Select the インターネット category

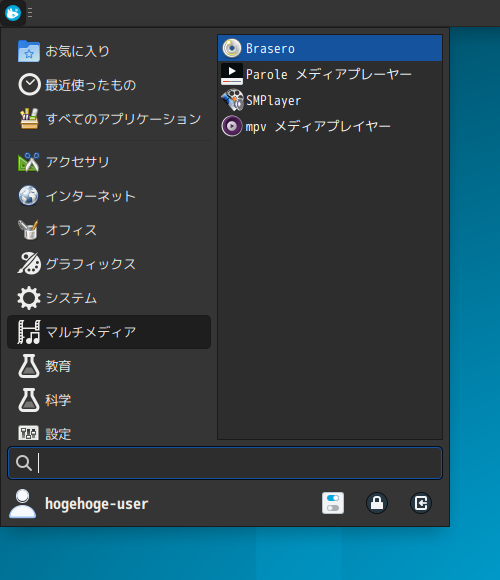click(x=109, y=196)
